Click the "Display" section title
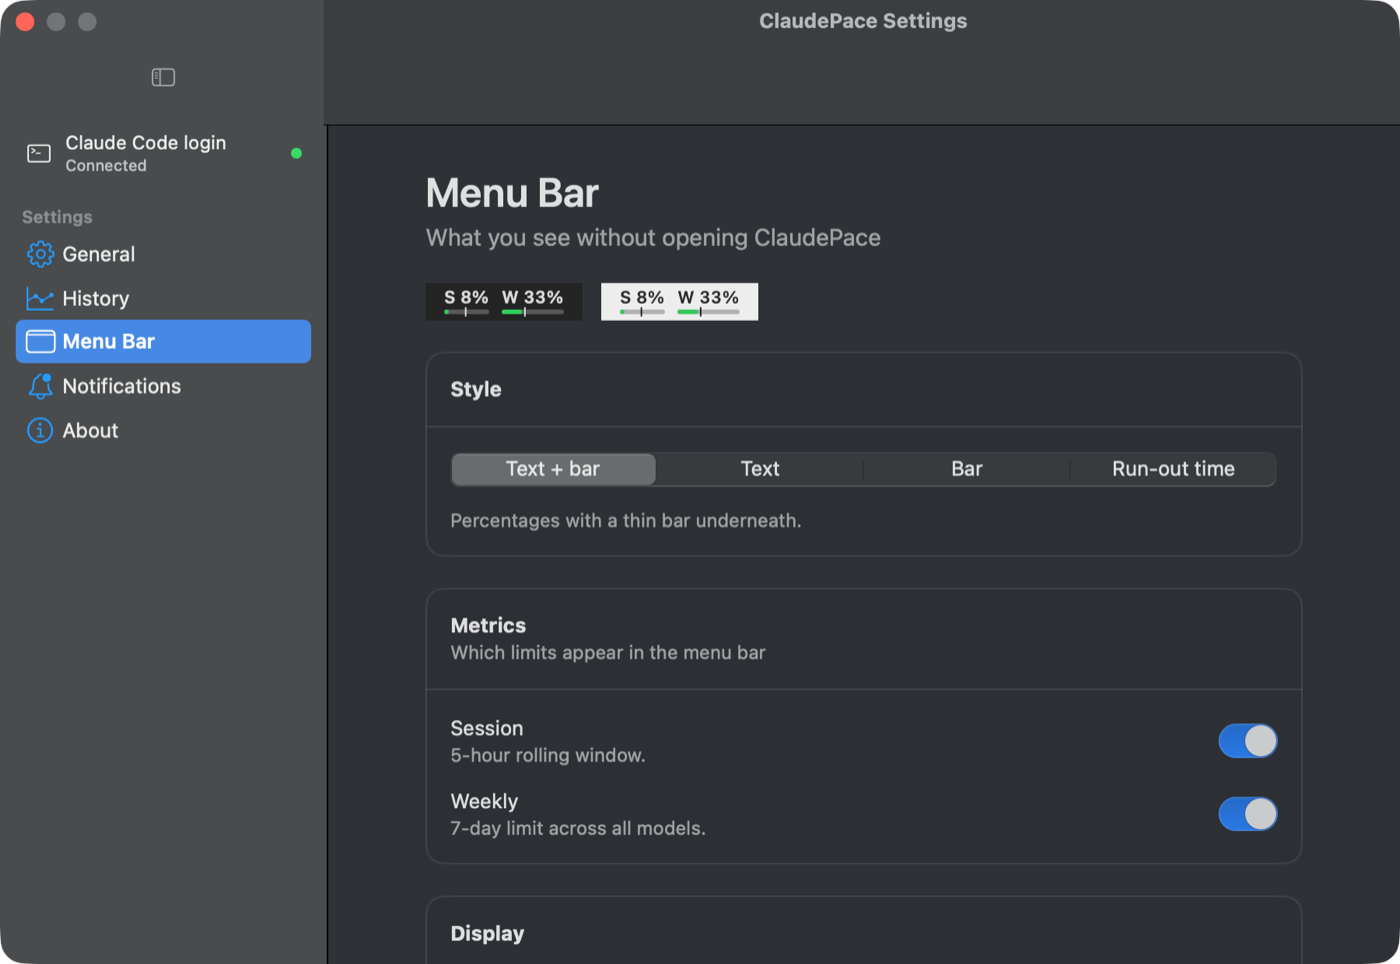Viewport: 1400px width, 964px height. 487,933
